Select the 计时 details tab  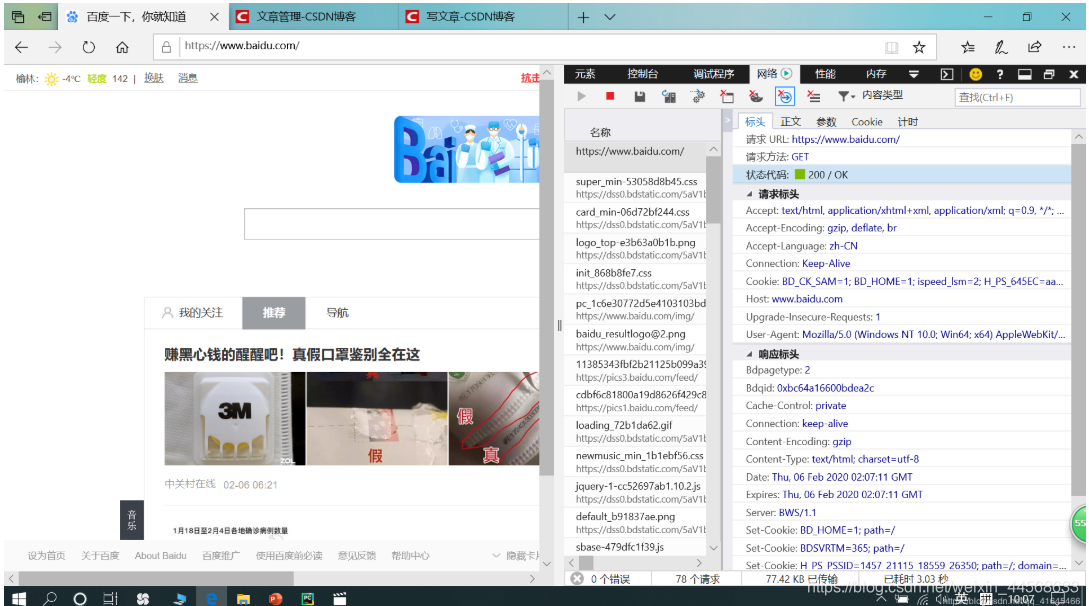(x=907, y=121)
